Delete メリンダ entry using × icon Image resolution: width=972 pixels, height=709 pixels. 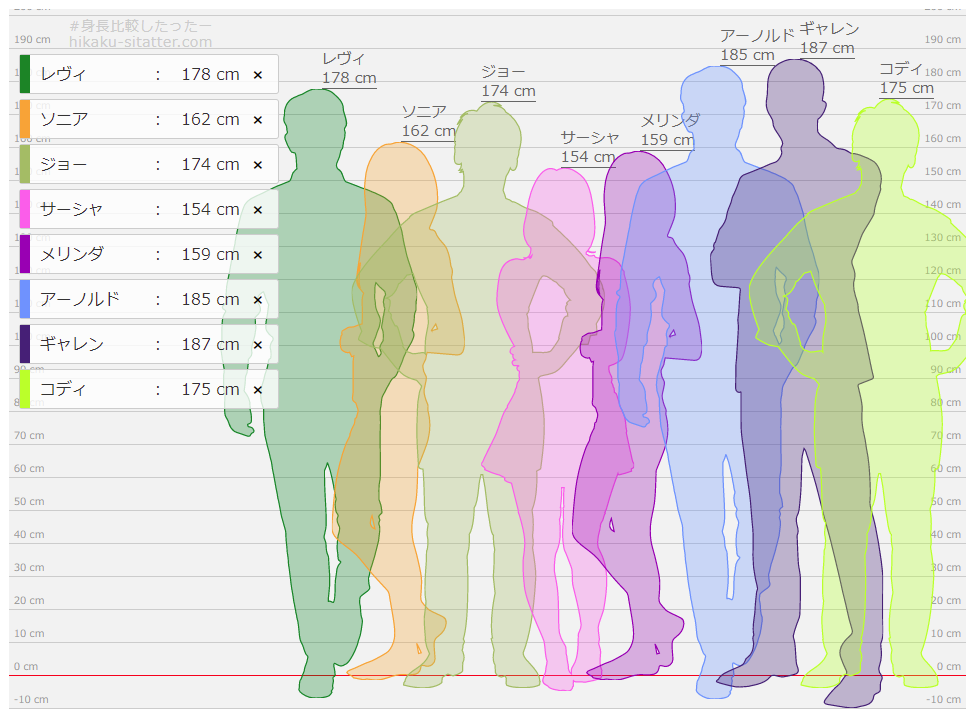pos(257,255)
